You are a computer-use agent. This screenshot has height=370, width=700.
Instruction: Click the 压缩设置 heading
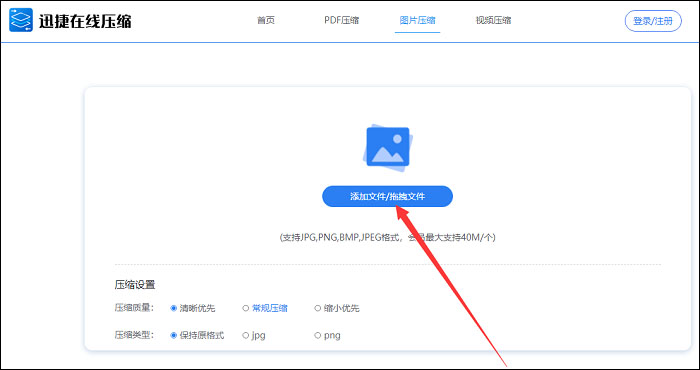135,285
